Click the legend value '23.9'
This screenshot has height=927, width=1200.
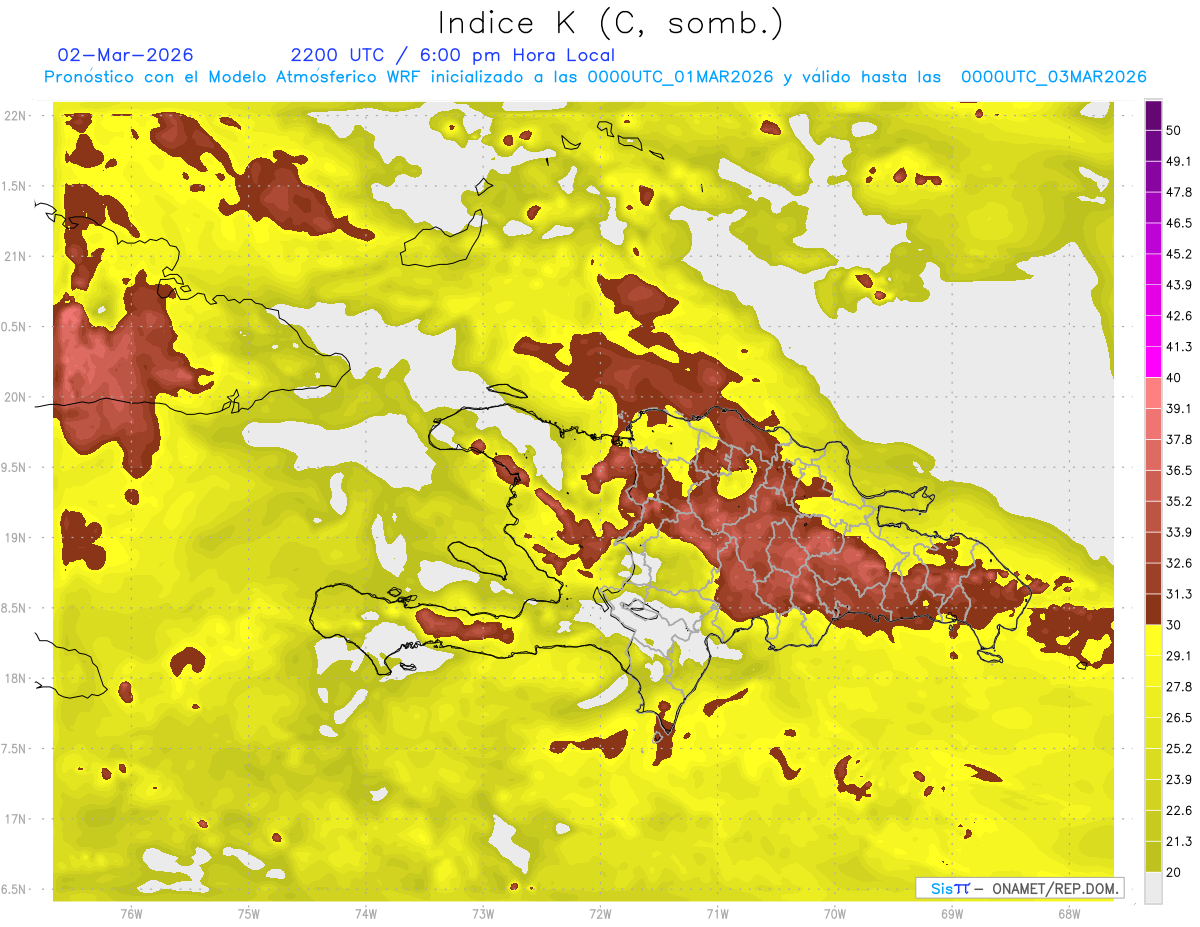[x=1180, y=780]
